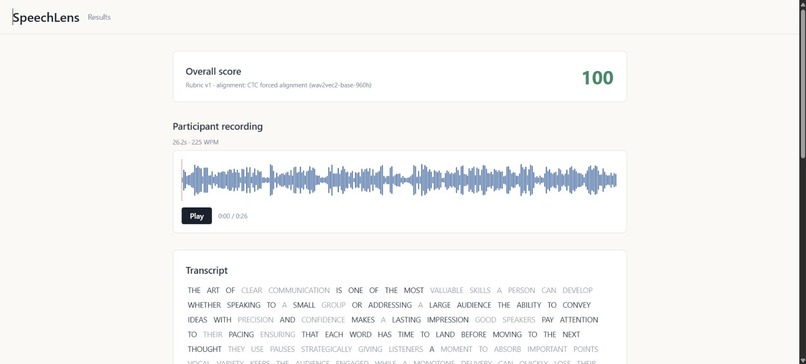Select the word IDEAS in transcript
The image size is (806, 364).
[x=197, y=320]
